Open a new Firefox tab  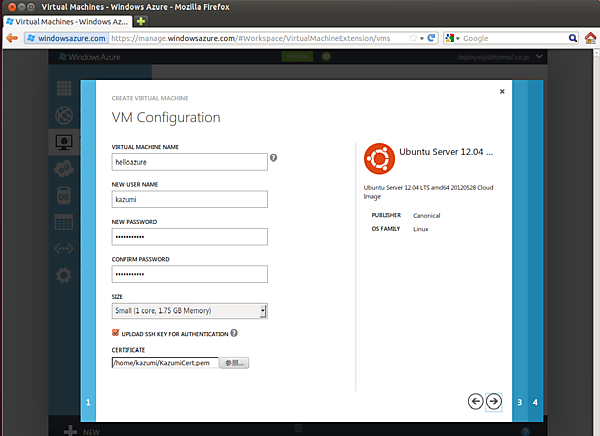point(142,21)
